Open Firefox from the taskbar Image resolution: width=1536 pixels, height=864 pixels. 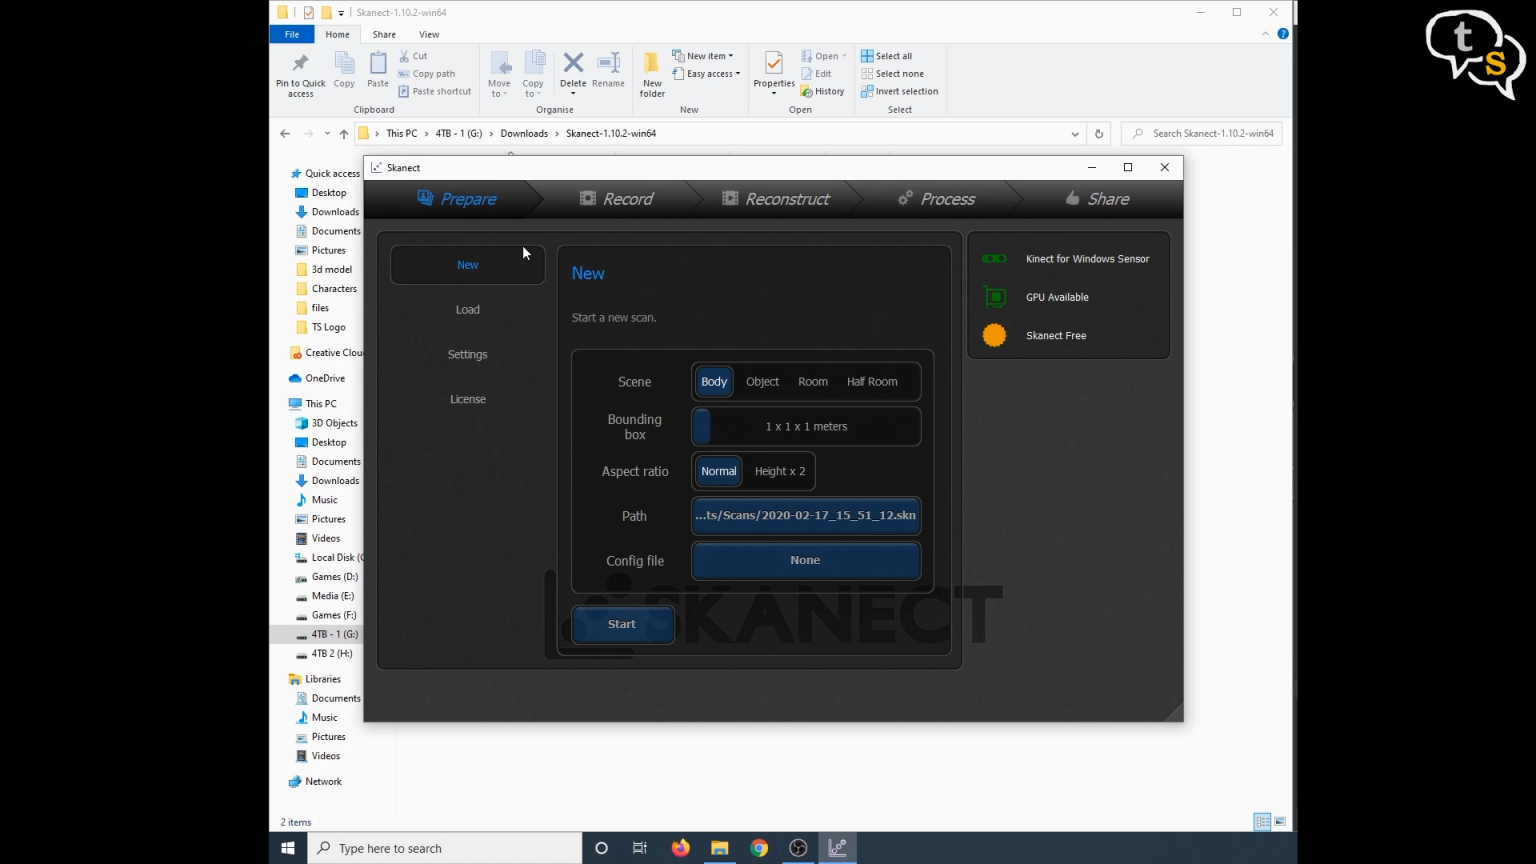(680, 848)
